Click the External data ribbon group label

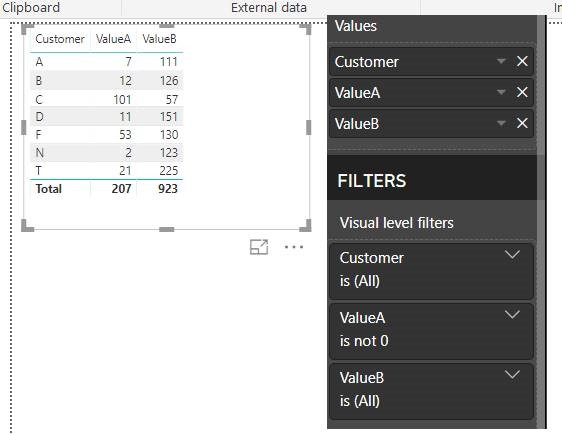point(269,8)
